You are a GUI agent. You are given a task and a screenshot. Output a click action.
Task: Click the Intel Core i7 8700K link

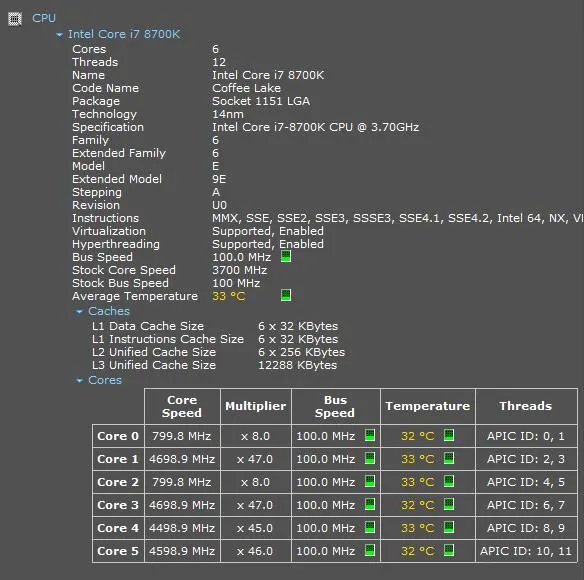pyautogui.click(x=124, y=34)
